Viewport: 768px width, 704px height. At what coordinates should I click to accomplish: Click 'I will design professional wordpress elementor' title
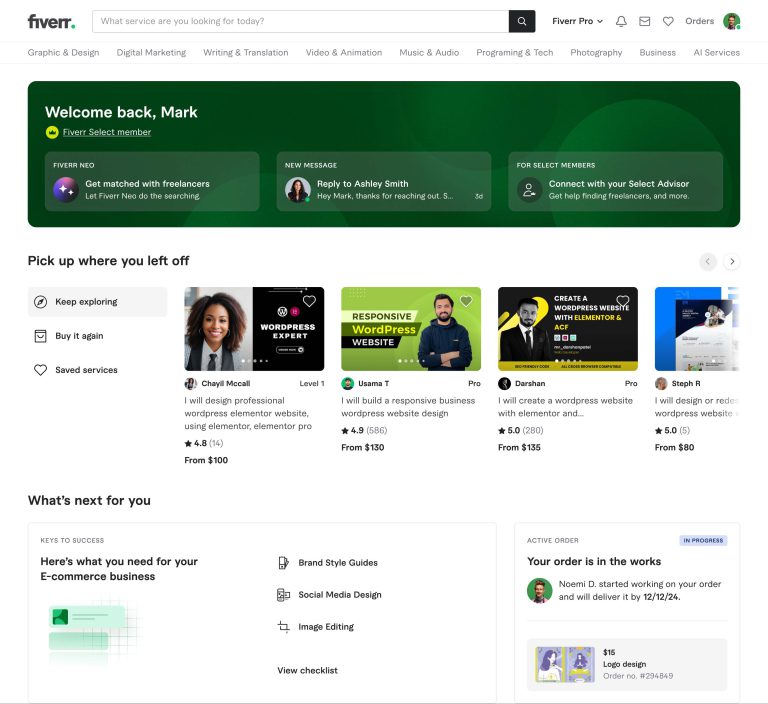tap(248, 413)
